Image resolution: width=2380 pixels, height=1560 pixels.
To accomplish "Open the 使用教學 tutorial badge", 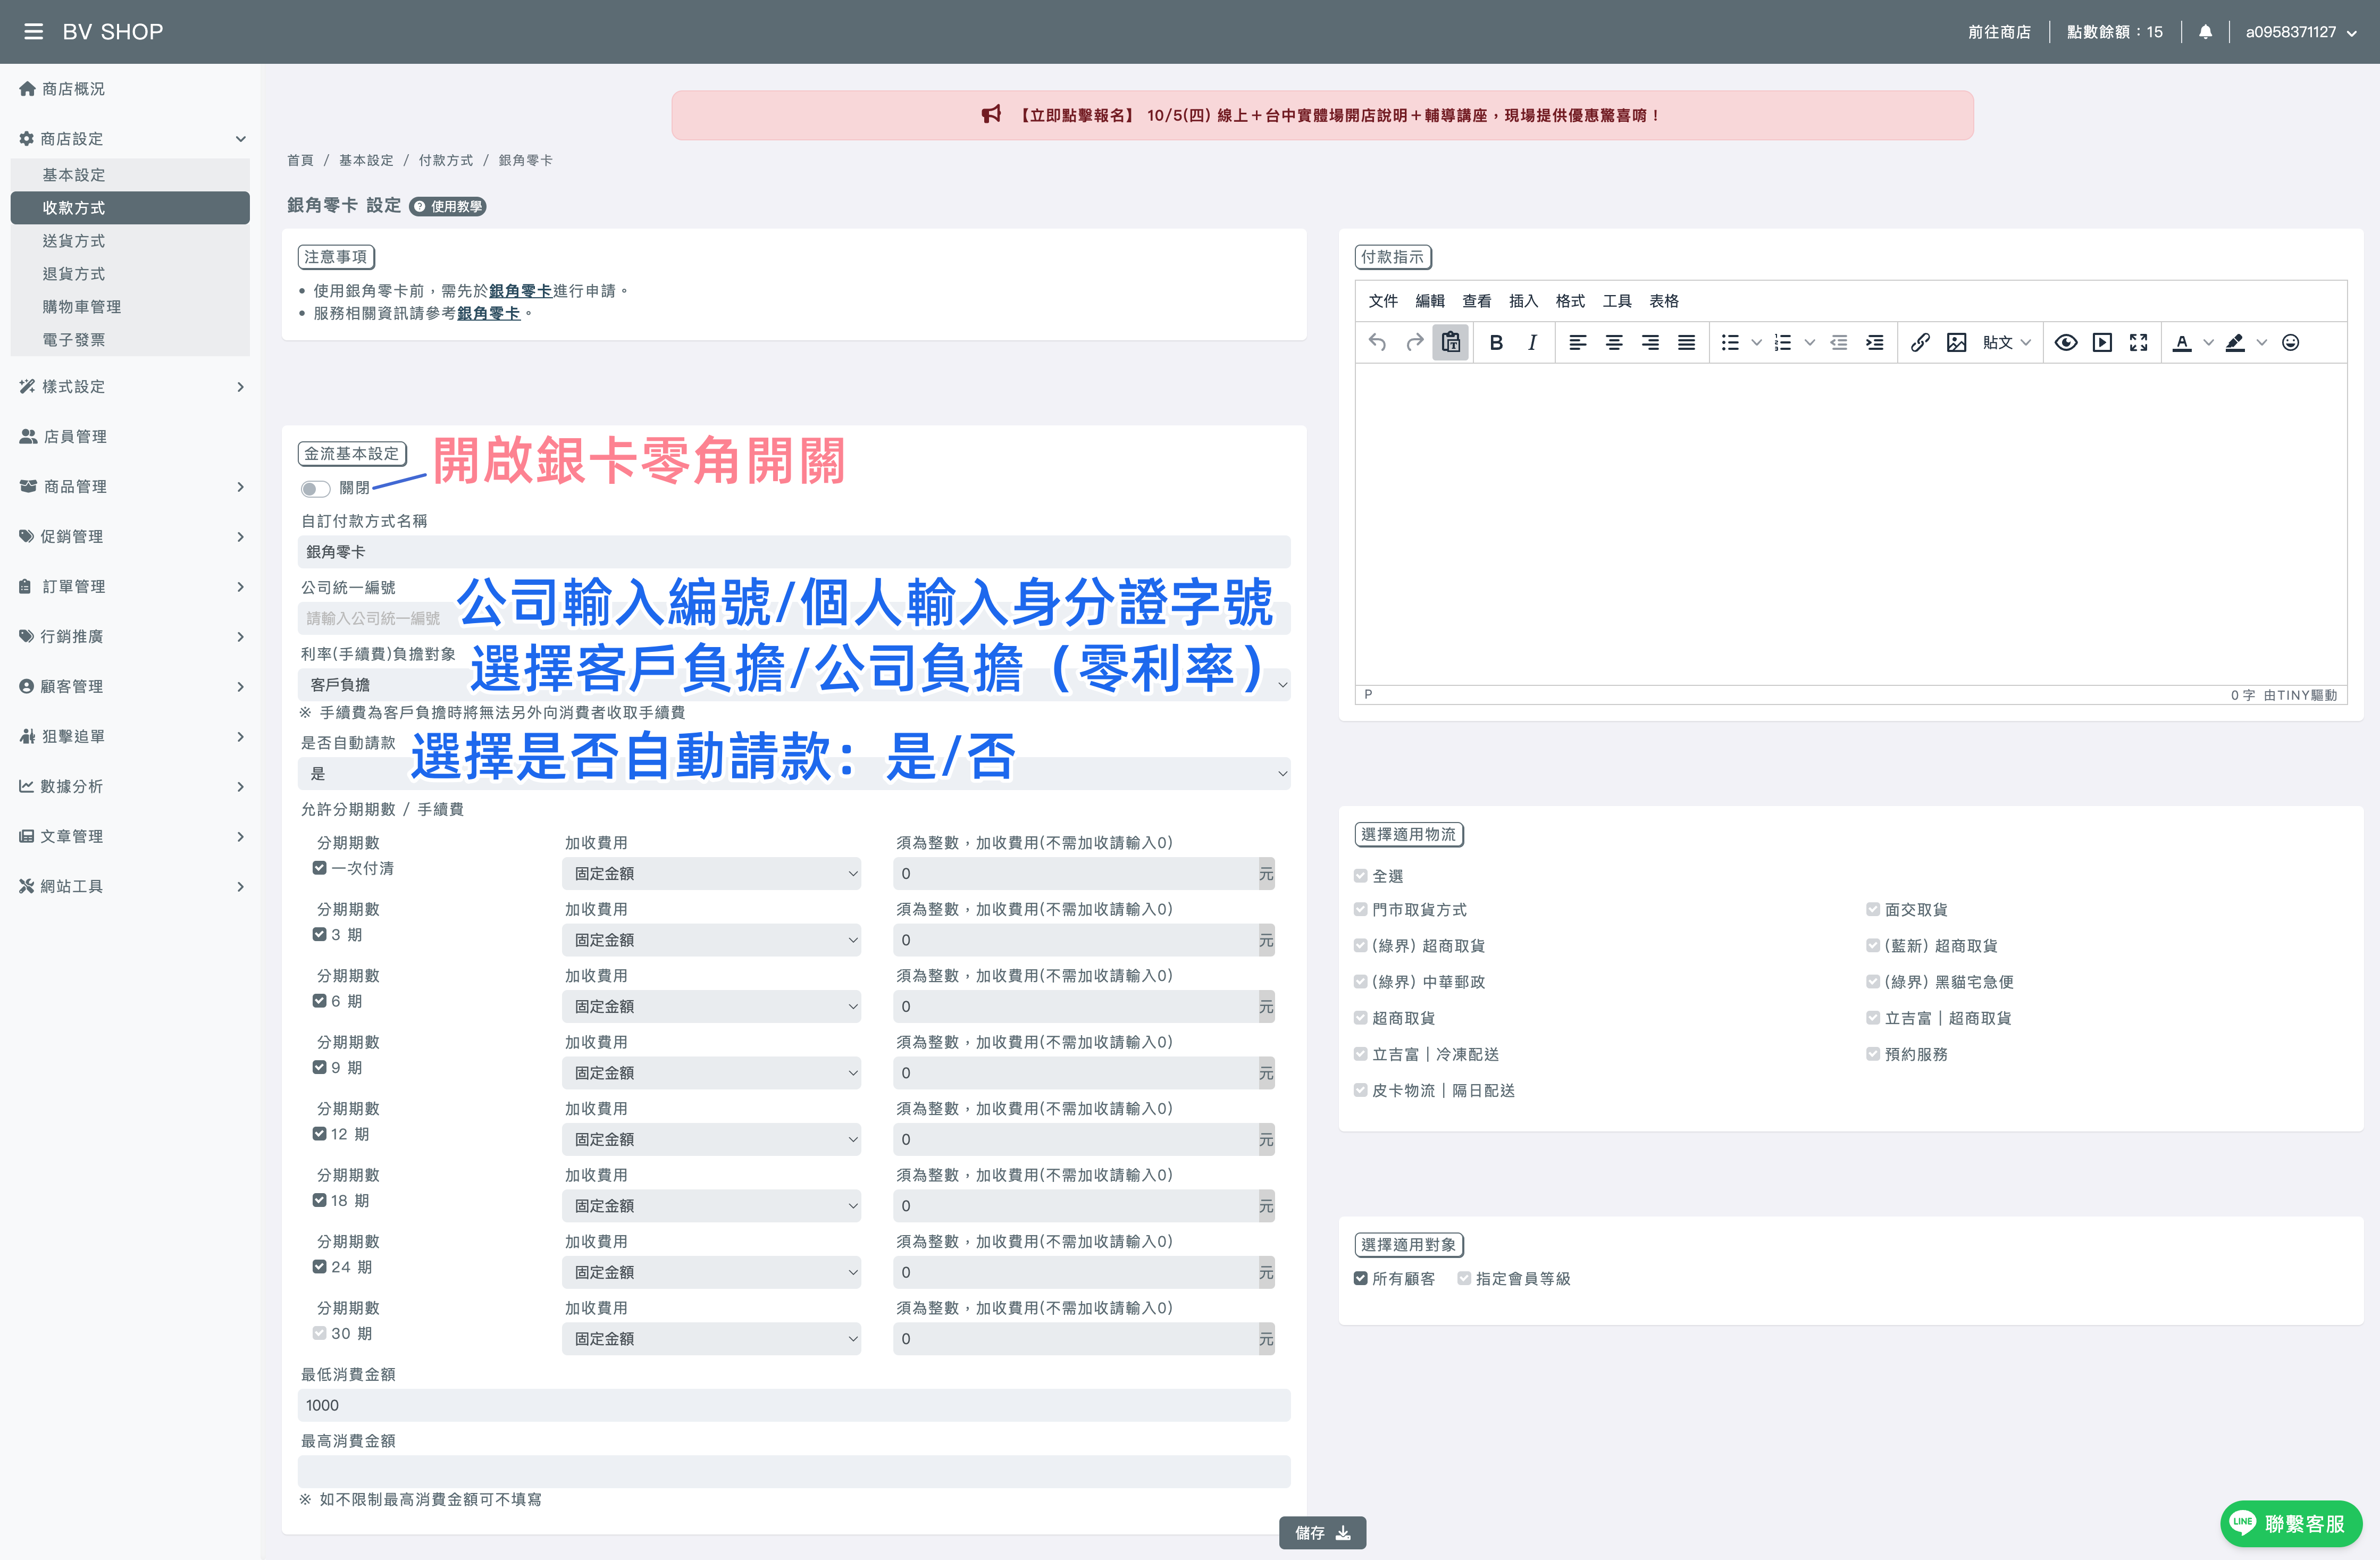I will (448, 207).
